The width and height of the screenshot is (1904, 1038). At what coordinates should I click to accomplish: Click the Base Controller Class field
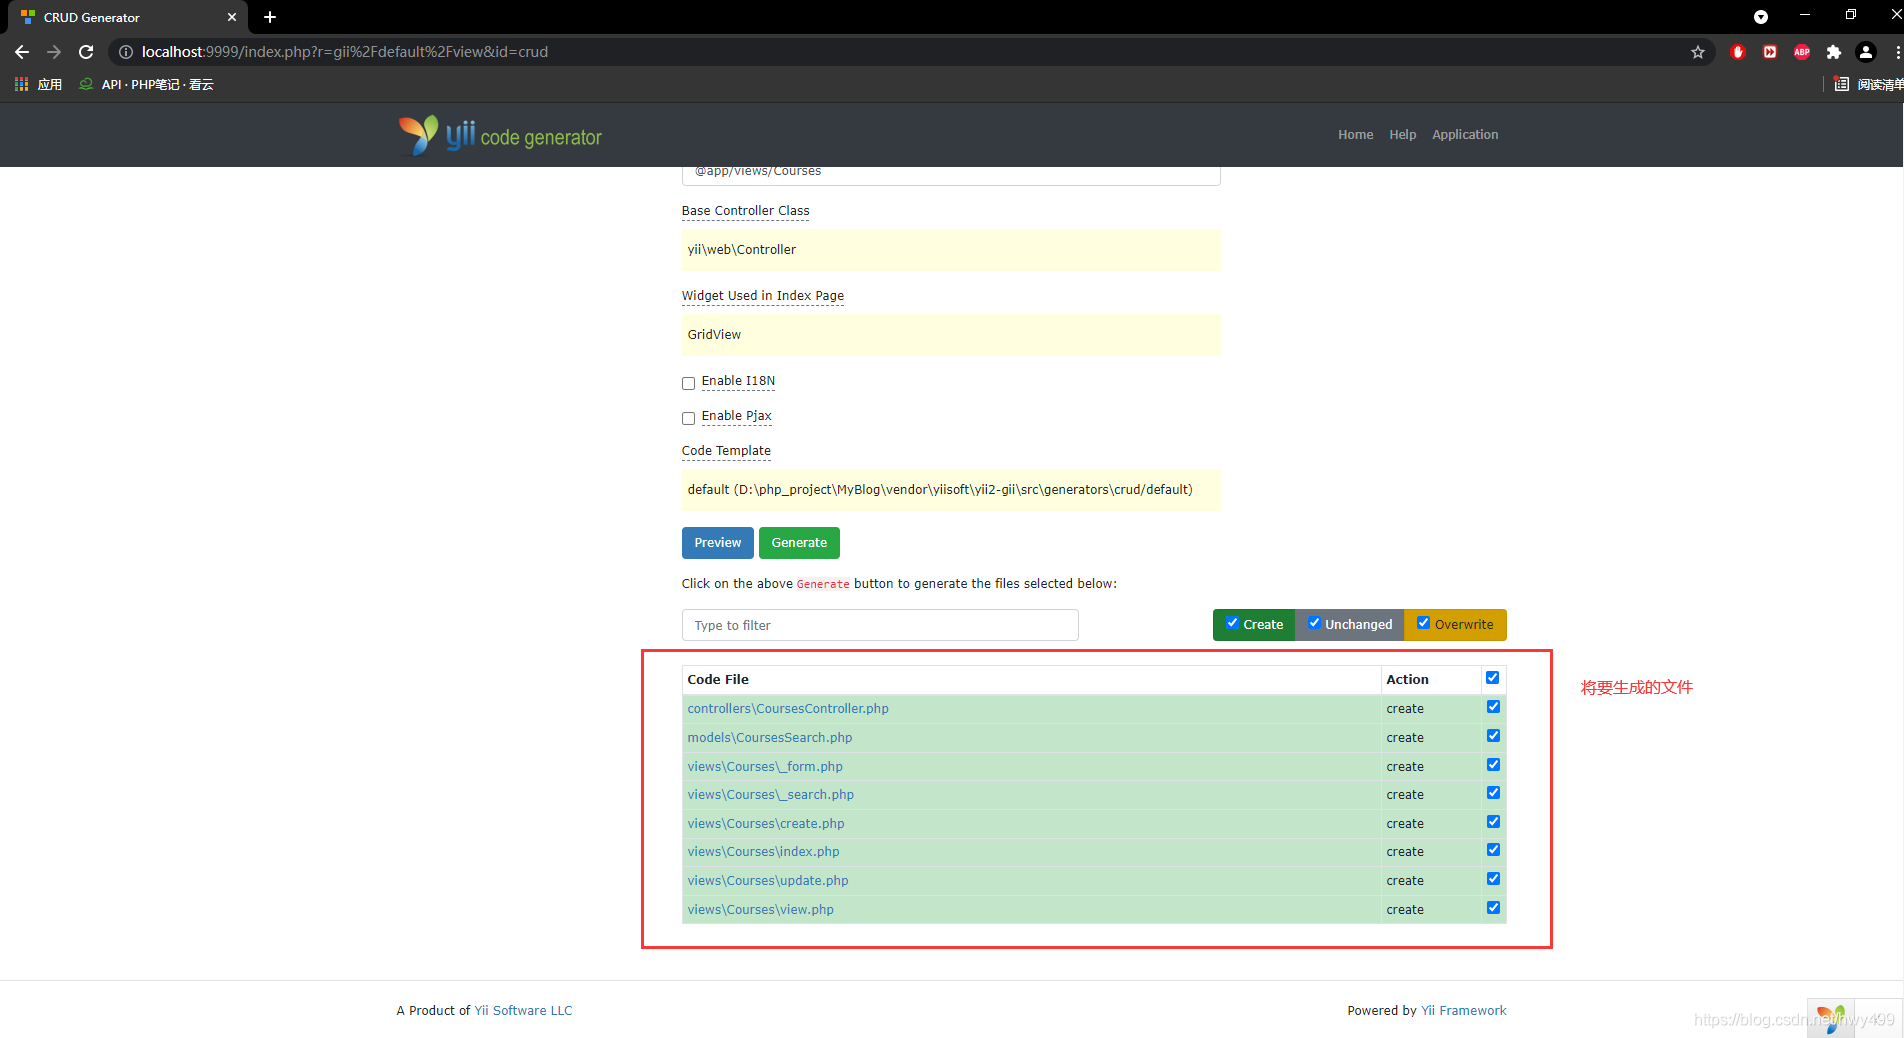coord(951,250)
